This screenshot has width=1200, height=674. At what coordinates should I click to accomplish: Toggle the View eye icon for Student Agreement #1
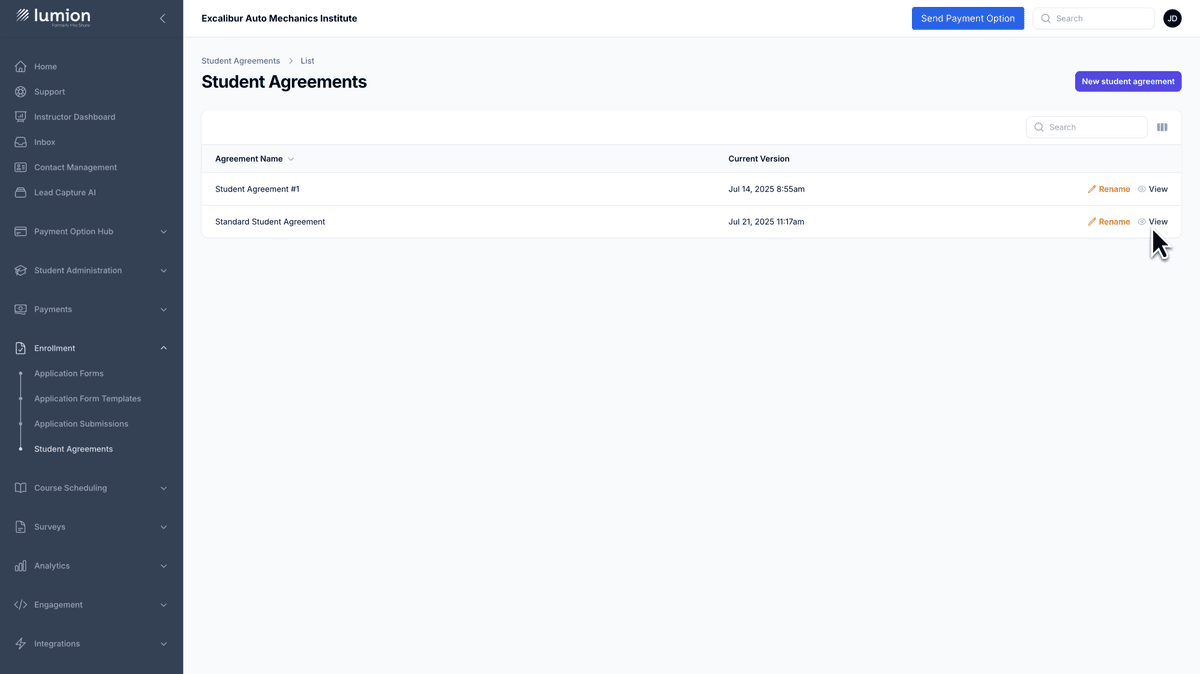[1141, 189]
